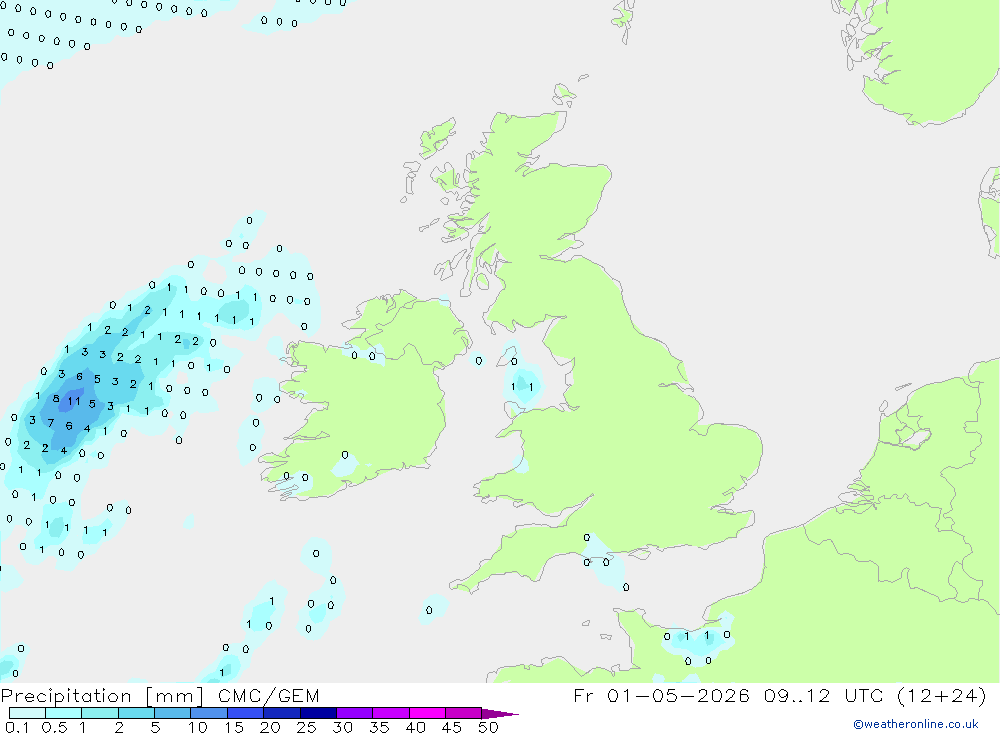Screen dimensions: 1000x733
Task: Select the '40' legend scale label
Action: pos(416,727)
